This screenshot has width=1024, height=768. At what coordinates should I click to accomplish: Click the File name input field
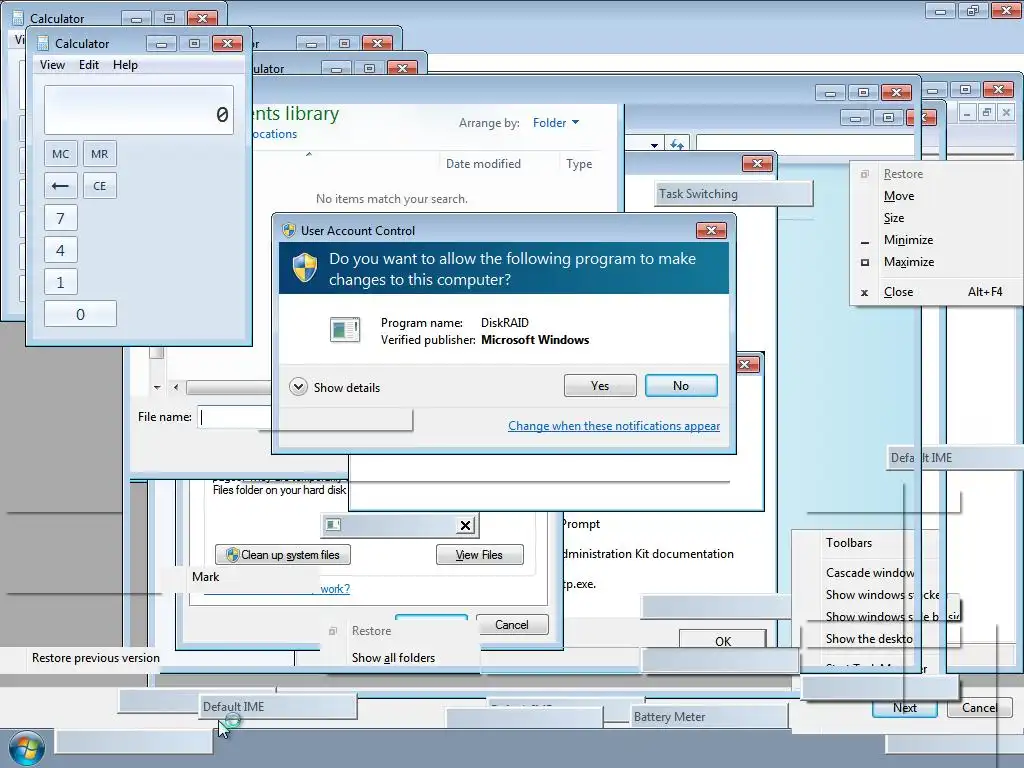(235, 417)
